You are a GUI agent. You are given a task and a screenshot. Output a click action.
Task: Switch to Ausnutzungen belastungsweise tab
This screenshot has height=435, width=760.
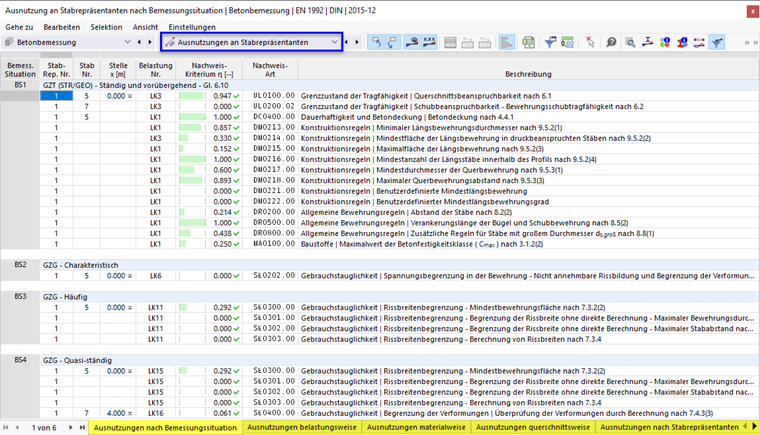[301, 427]
